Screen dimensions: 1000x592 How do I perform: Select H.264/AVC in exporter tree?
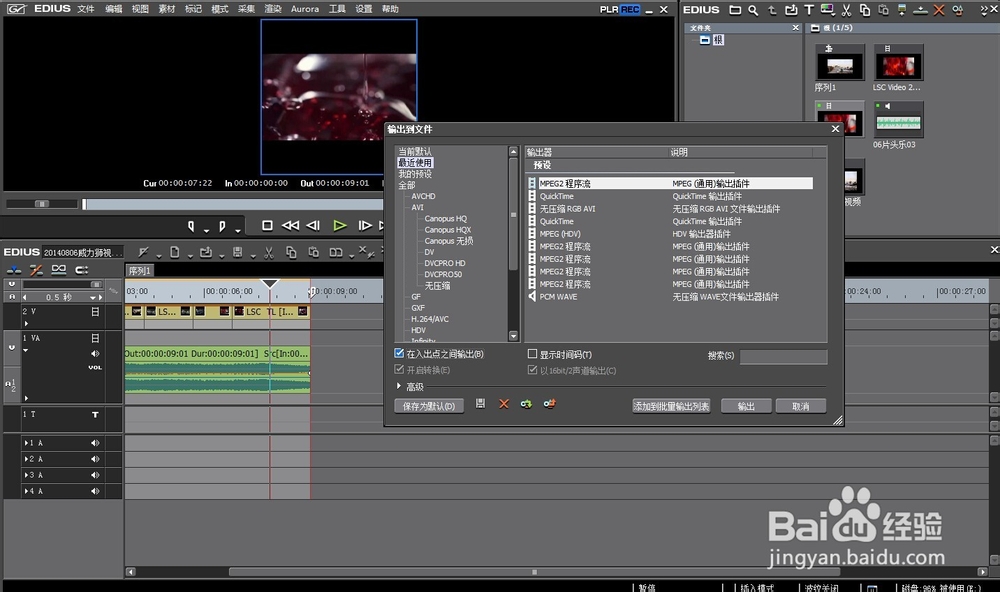[x=429, y=319]
